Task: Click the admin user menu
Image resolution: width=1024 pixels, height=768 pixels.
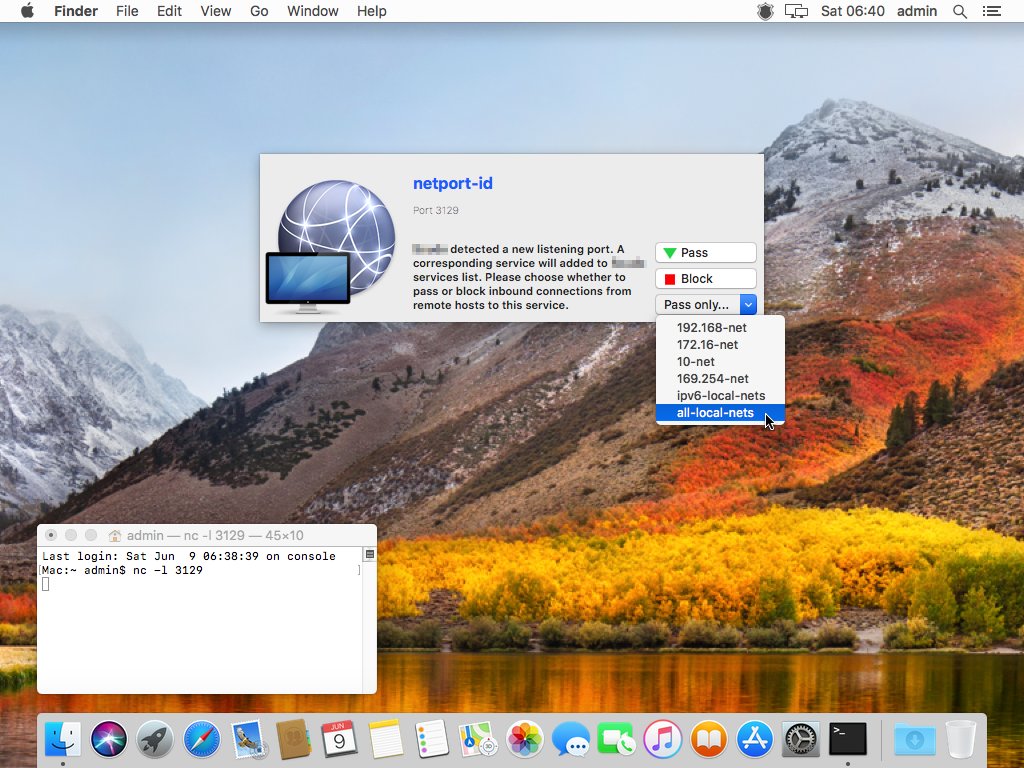Action: pyautogui.click(x=917, y=11)
